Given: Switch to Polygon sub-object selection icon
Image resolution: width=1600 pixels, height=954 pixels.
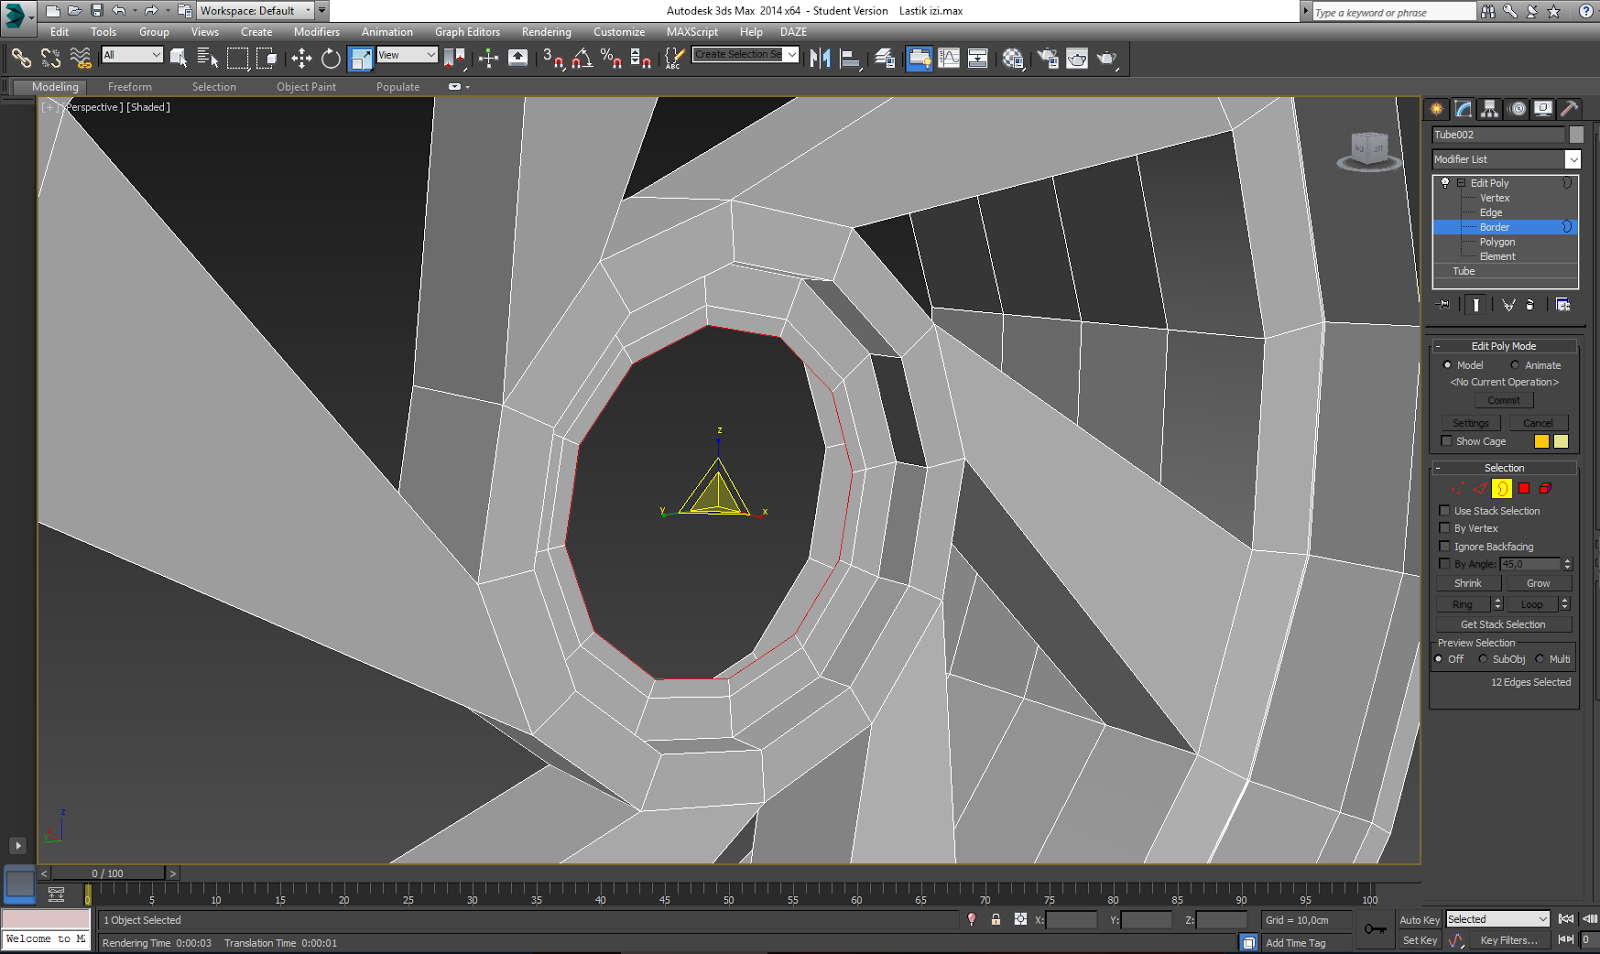Looking at the screenshot, I should 1524,489.
